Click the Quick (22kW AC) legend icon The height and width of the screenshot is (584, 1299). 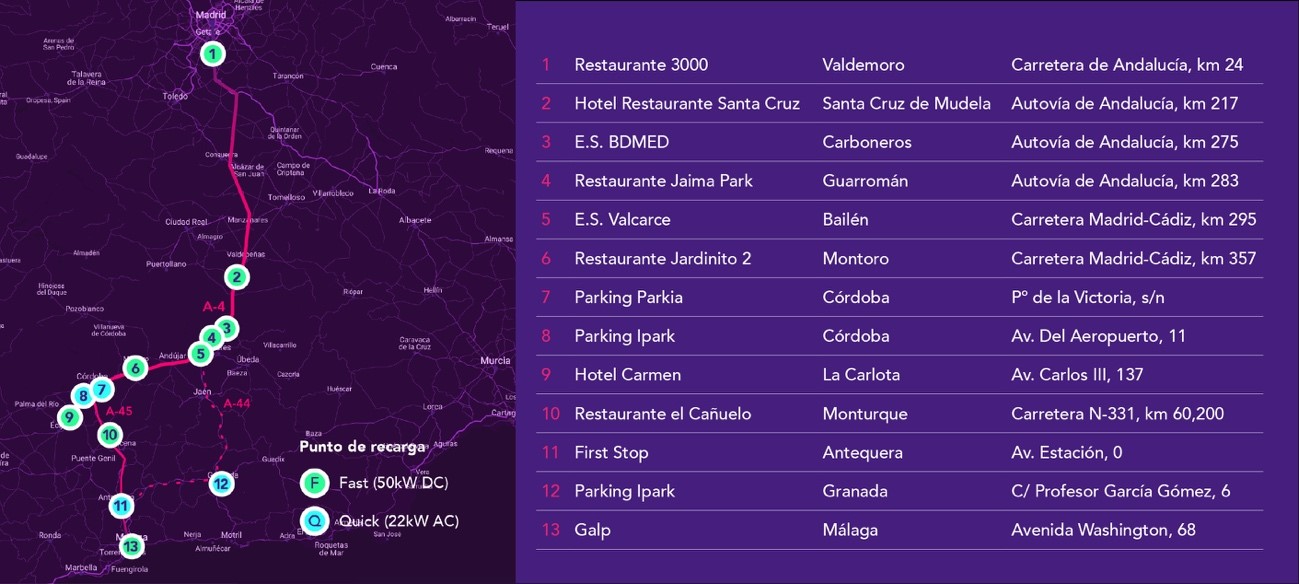pos(315,521)
